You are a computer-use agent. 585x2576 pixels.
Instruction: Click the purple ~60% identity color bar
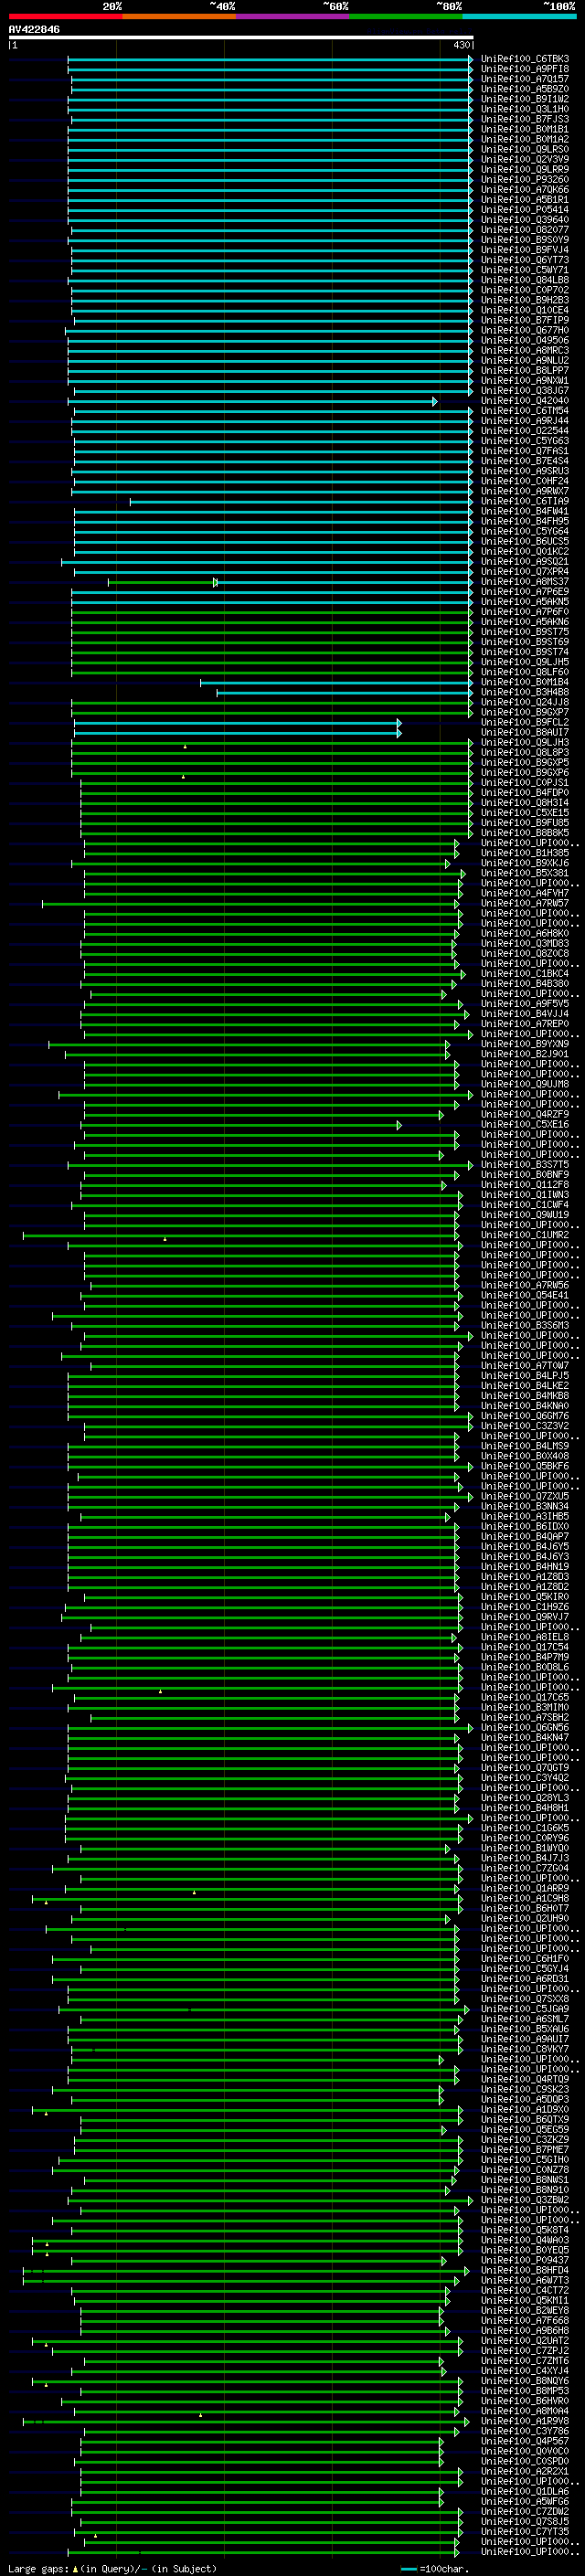(293, 16)
